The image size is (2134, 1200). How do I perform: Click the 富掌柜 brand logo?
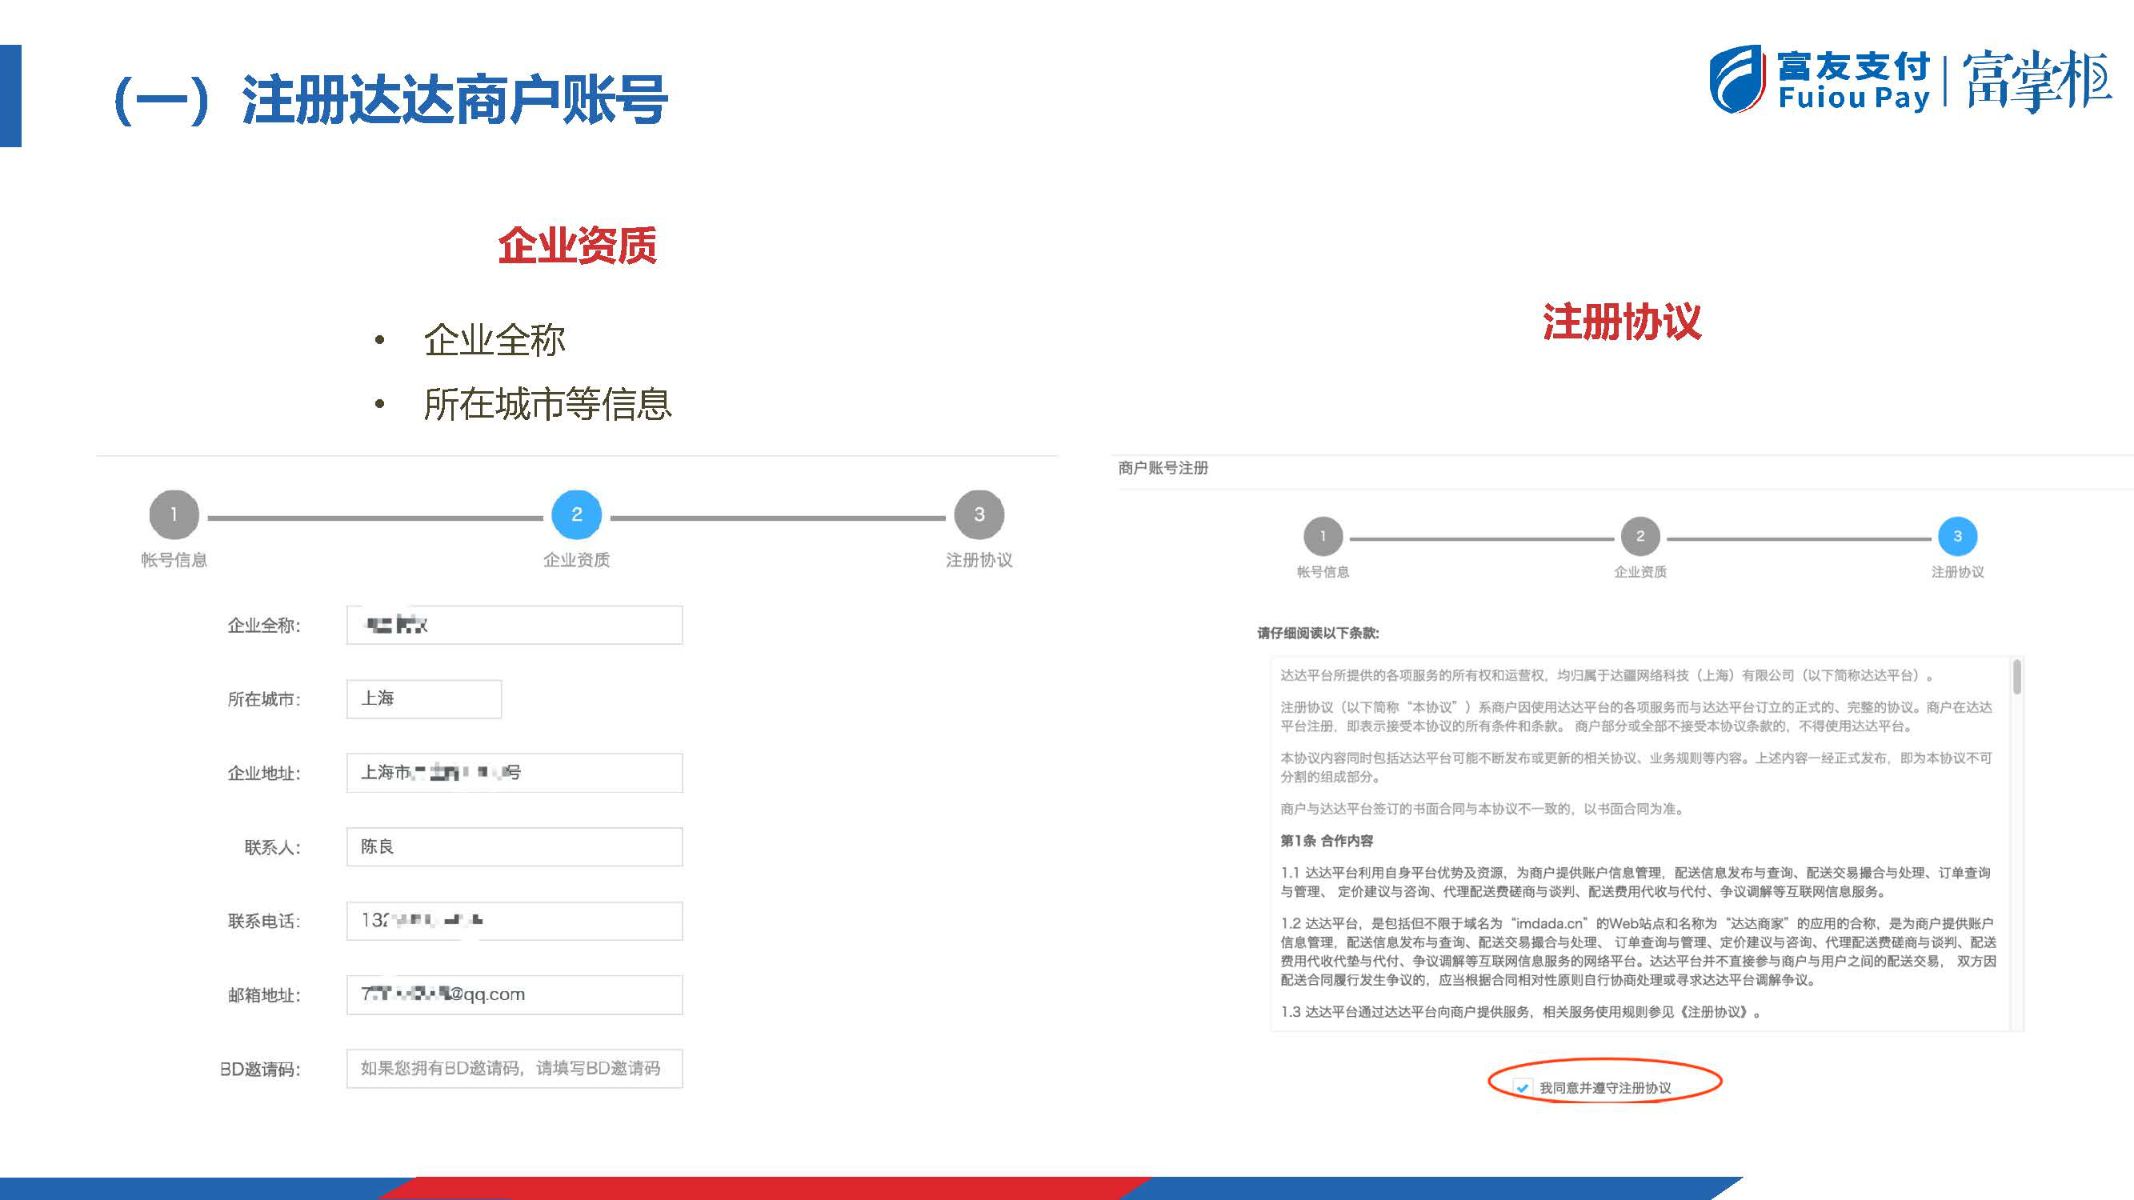(x=2037, y=80)
